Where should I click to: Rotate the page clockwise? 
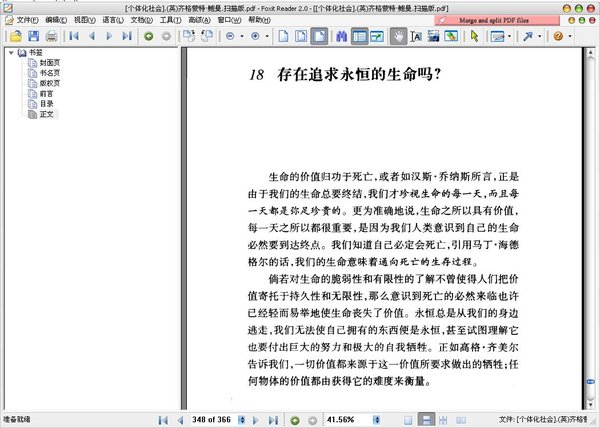(189, 36)
